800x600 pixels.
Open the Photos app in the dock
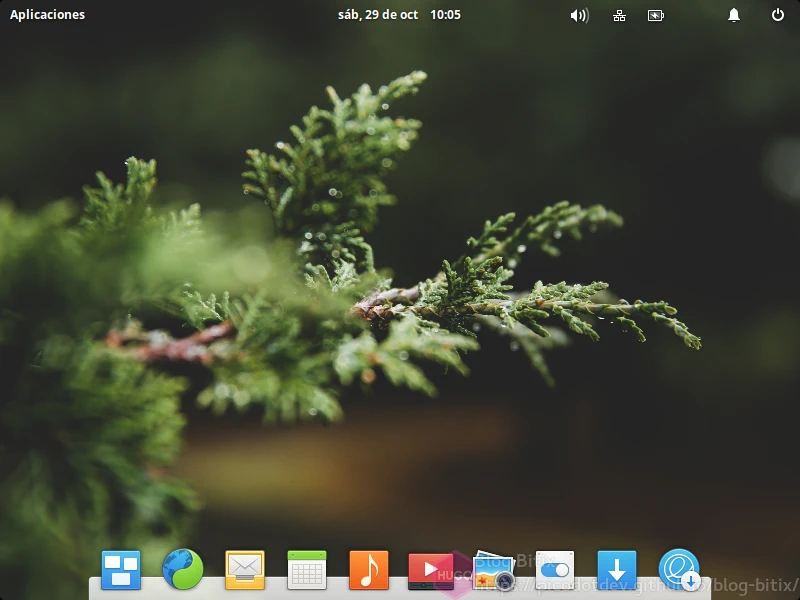click(493, 570)
